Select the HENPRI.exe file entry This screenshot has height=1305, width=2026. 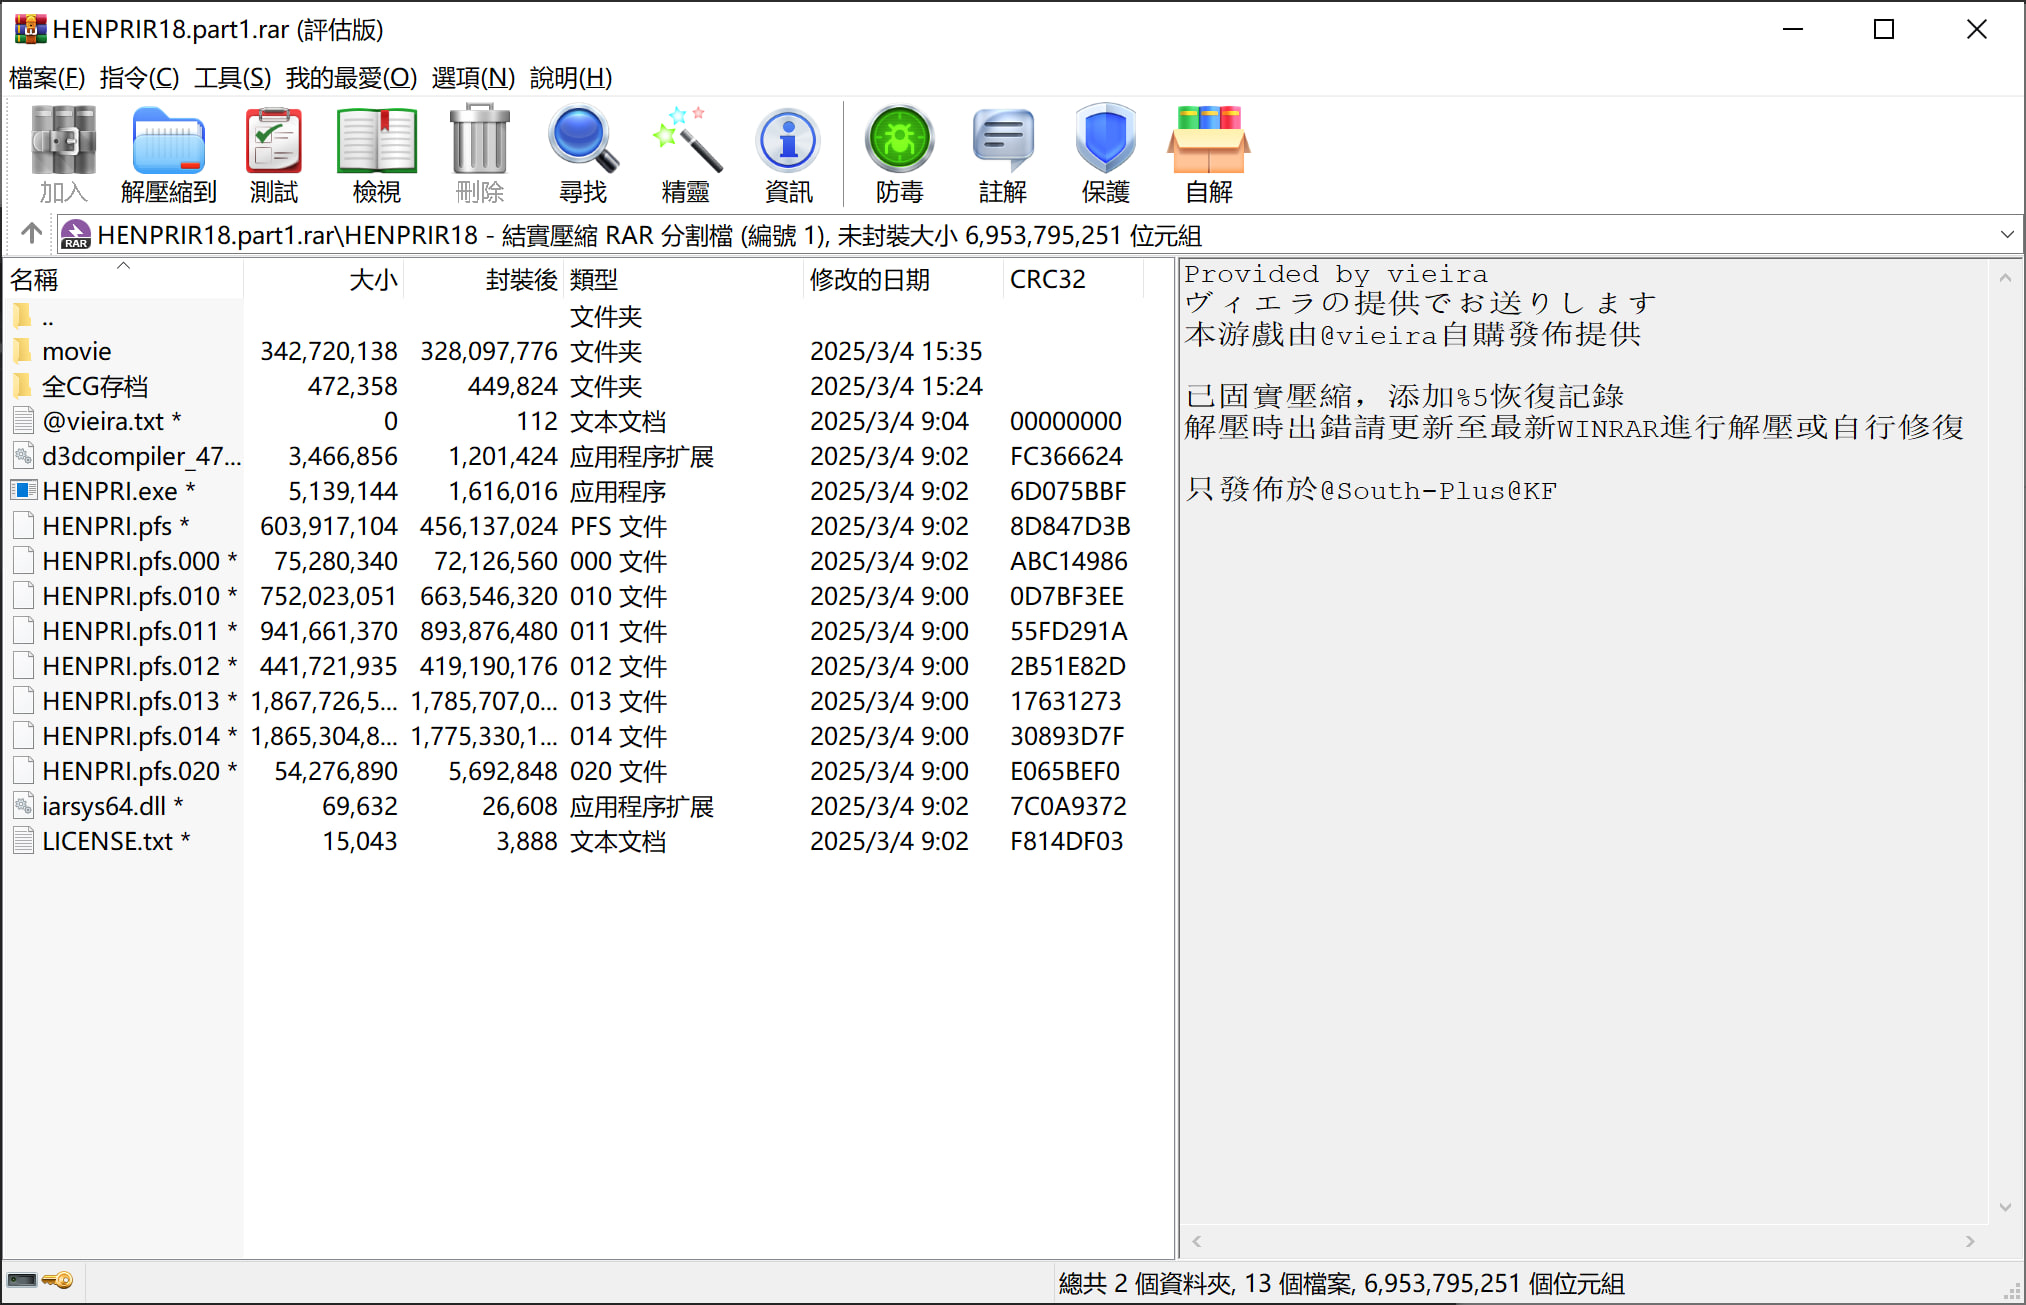109,492
